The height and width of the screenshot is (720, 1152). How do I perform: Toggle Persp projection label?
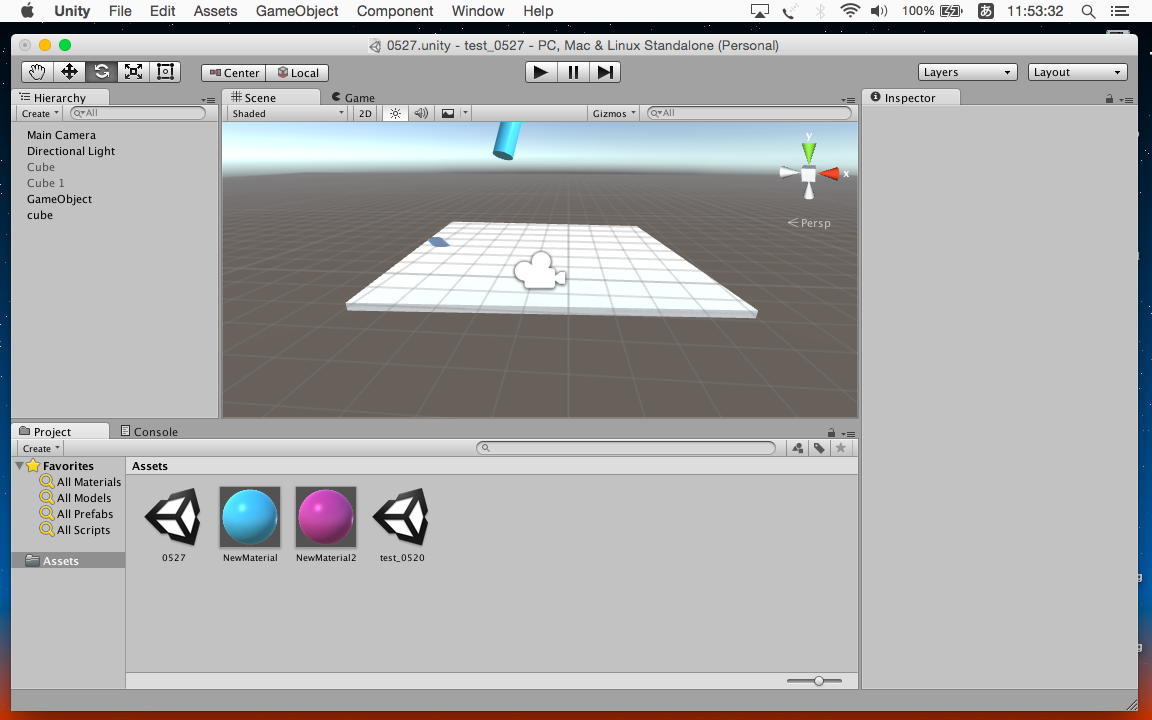[x=809, y=223]
